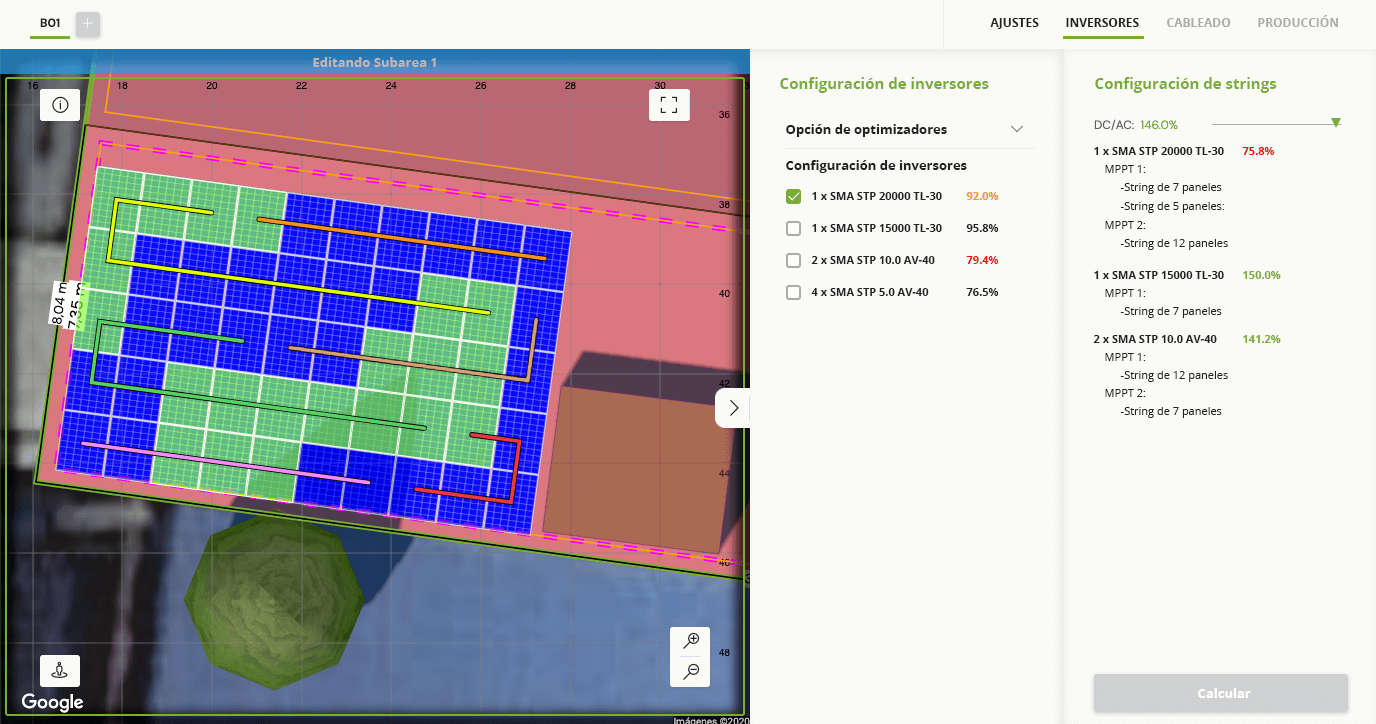The height and width of the screenshot is (724, 1376).
Task: Zoom out on the map
Action: coord(690,672)
